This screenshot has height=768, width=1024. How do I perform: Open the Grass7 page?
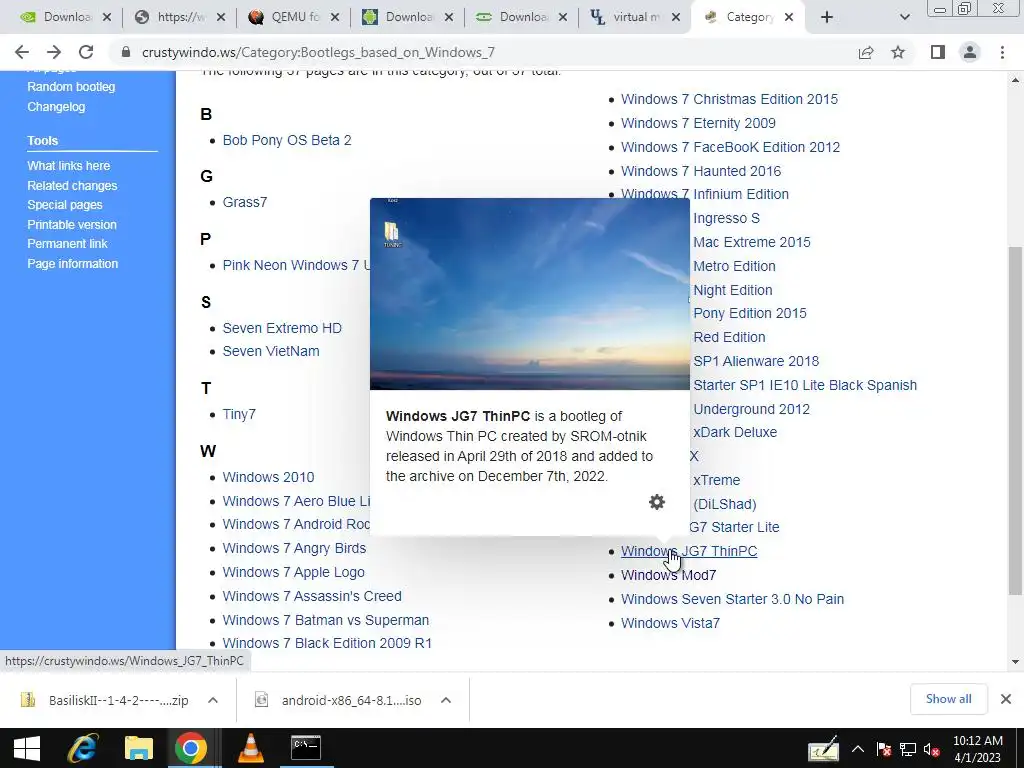point(245,202)
